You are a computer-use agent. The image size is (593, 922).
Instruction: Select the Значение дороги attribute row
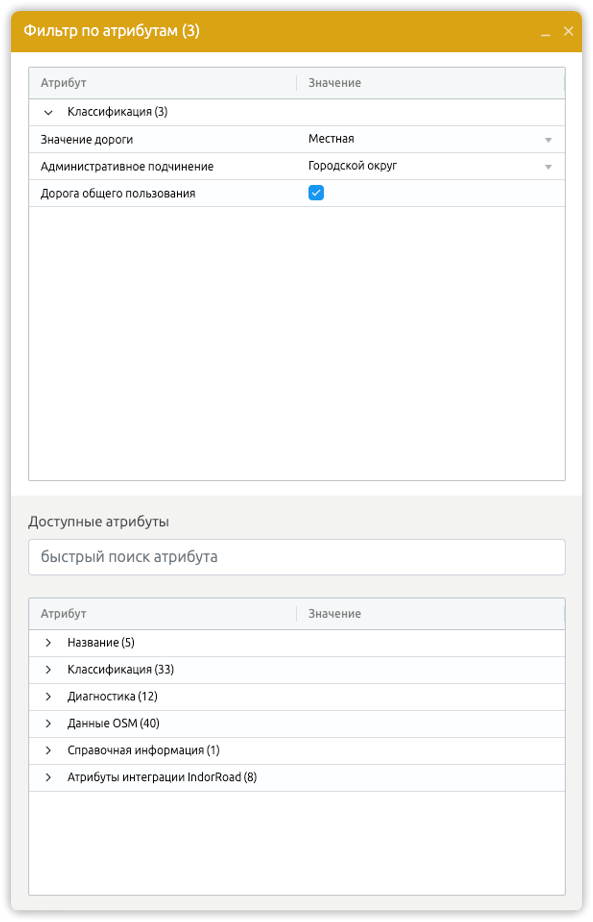tap(296, 139)
